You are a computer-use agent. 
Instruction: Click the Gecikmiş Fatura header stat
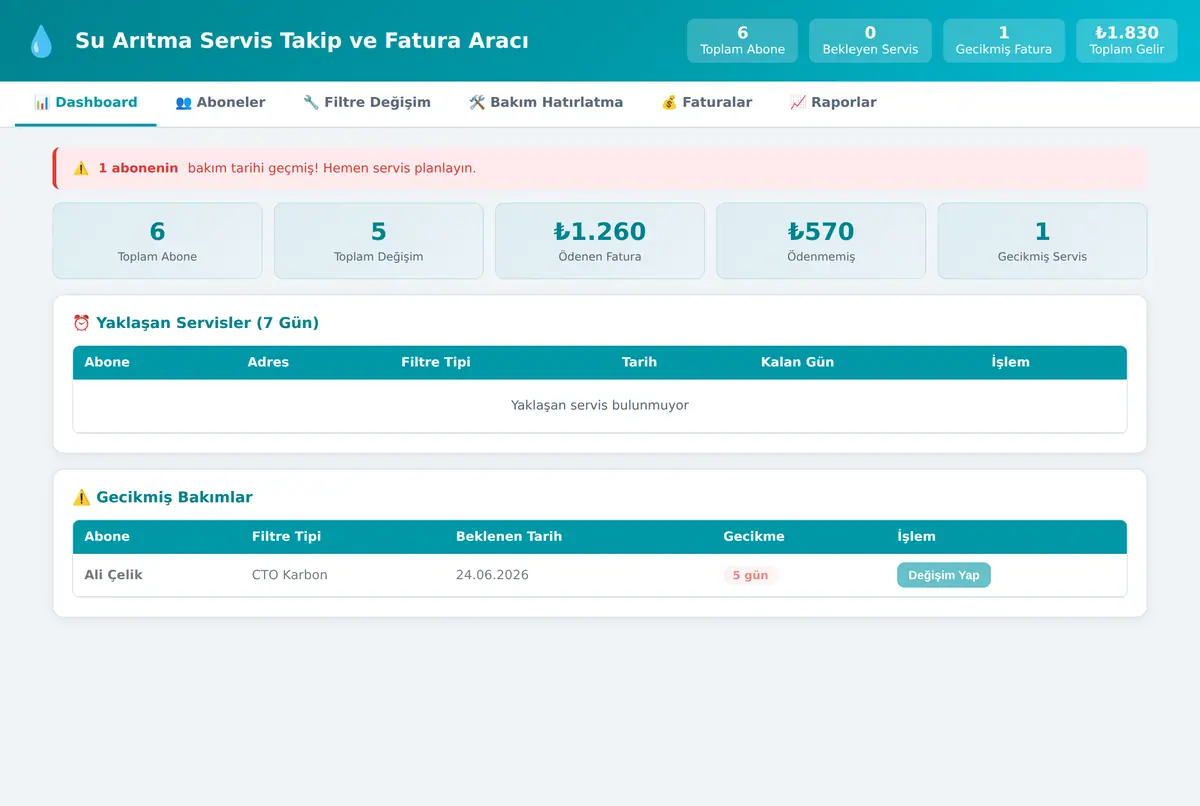[1004, 41]
